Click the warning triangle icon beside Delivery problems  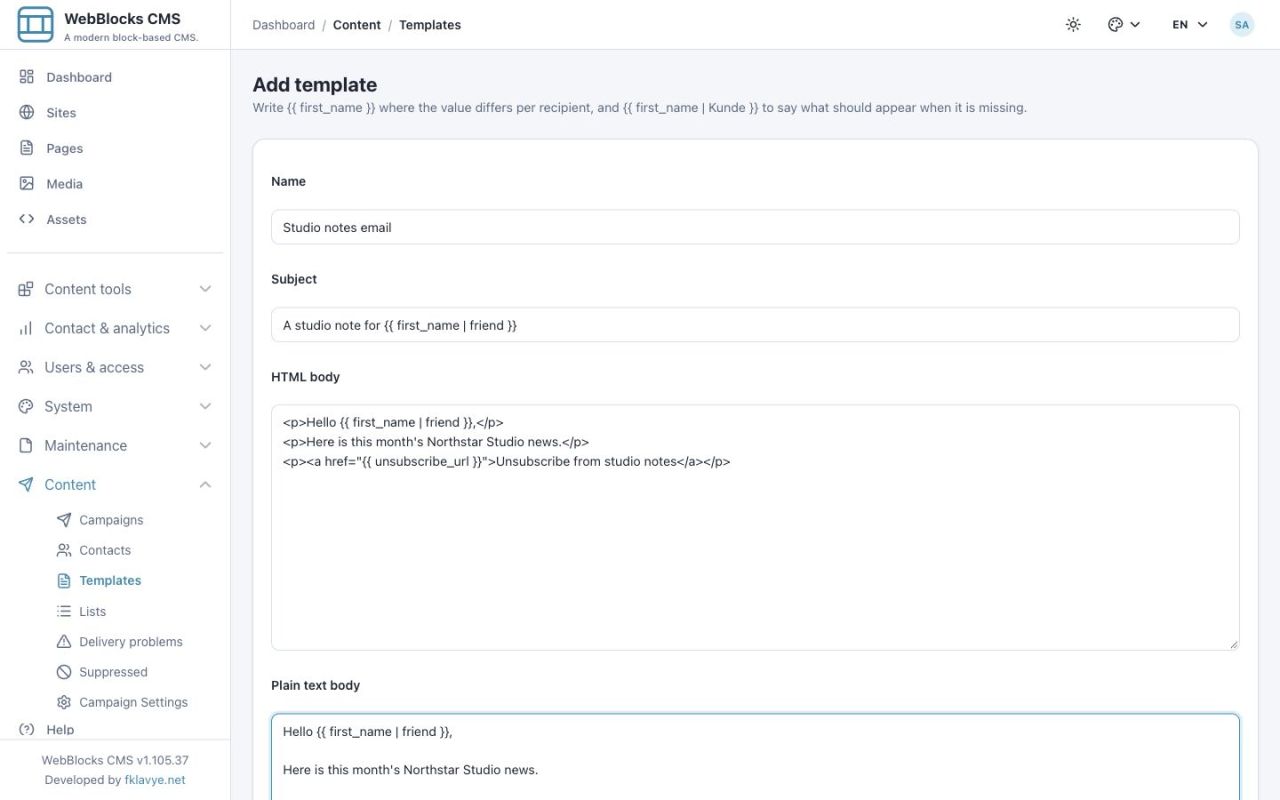point(64,642)
